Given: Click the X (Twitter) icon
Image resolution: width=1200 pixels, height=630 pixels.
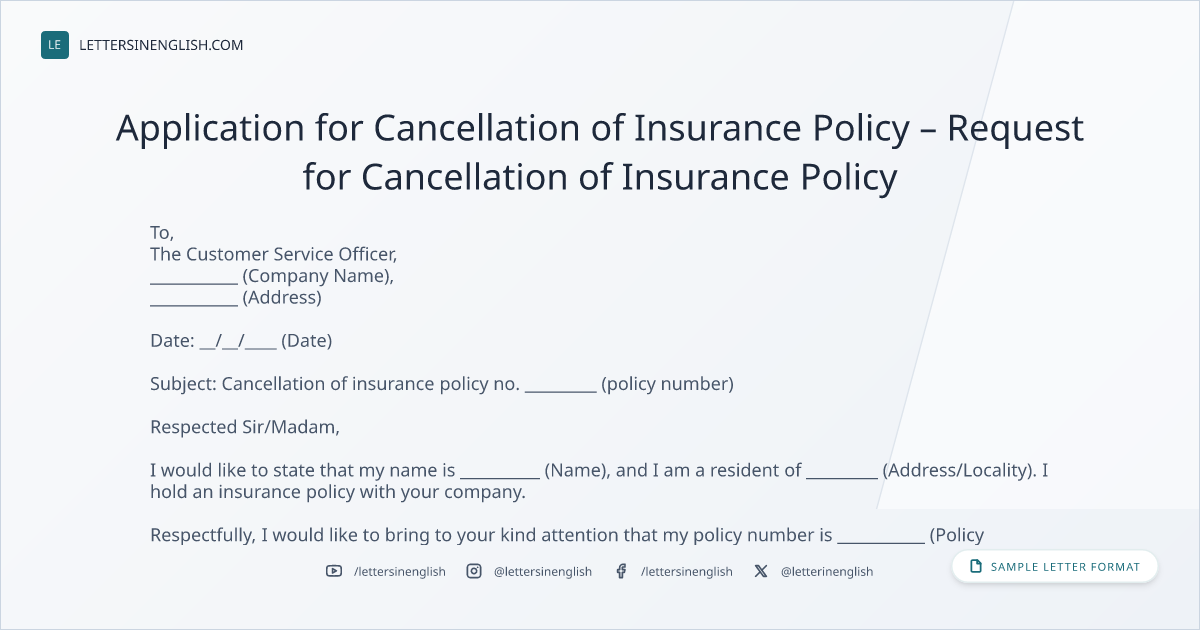Looking at the screenshot, I should (761, 571).
